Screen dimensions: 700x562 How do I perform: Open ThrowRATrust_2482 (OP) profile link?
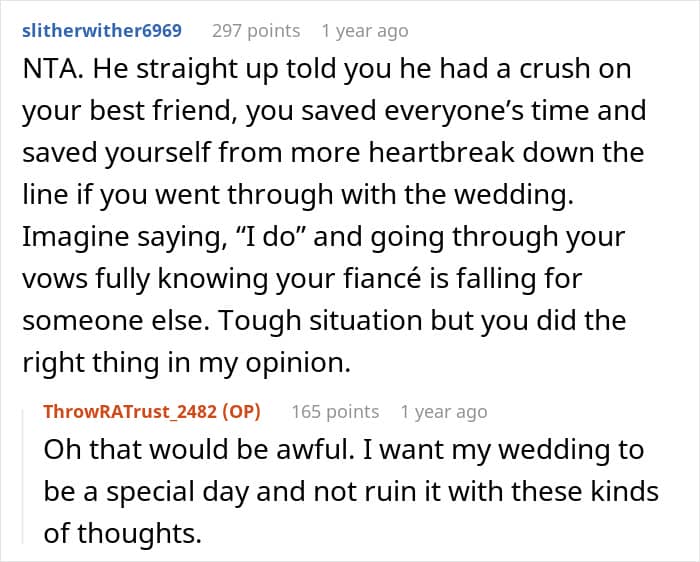[152, 412]
